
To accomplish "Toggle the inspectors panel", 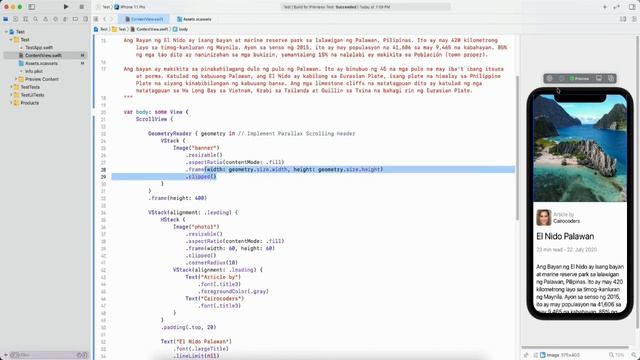I will pos(632,7).
